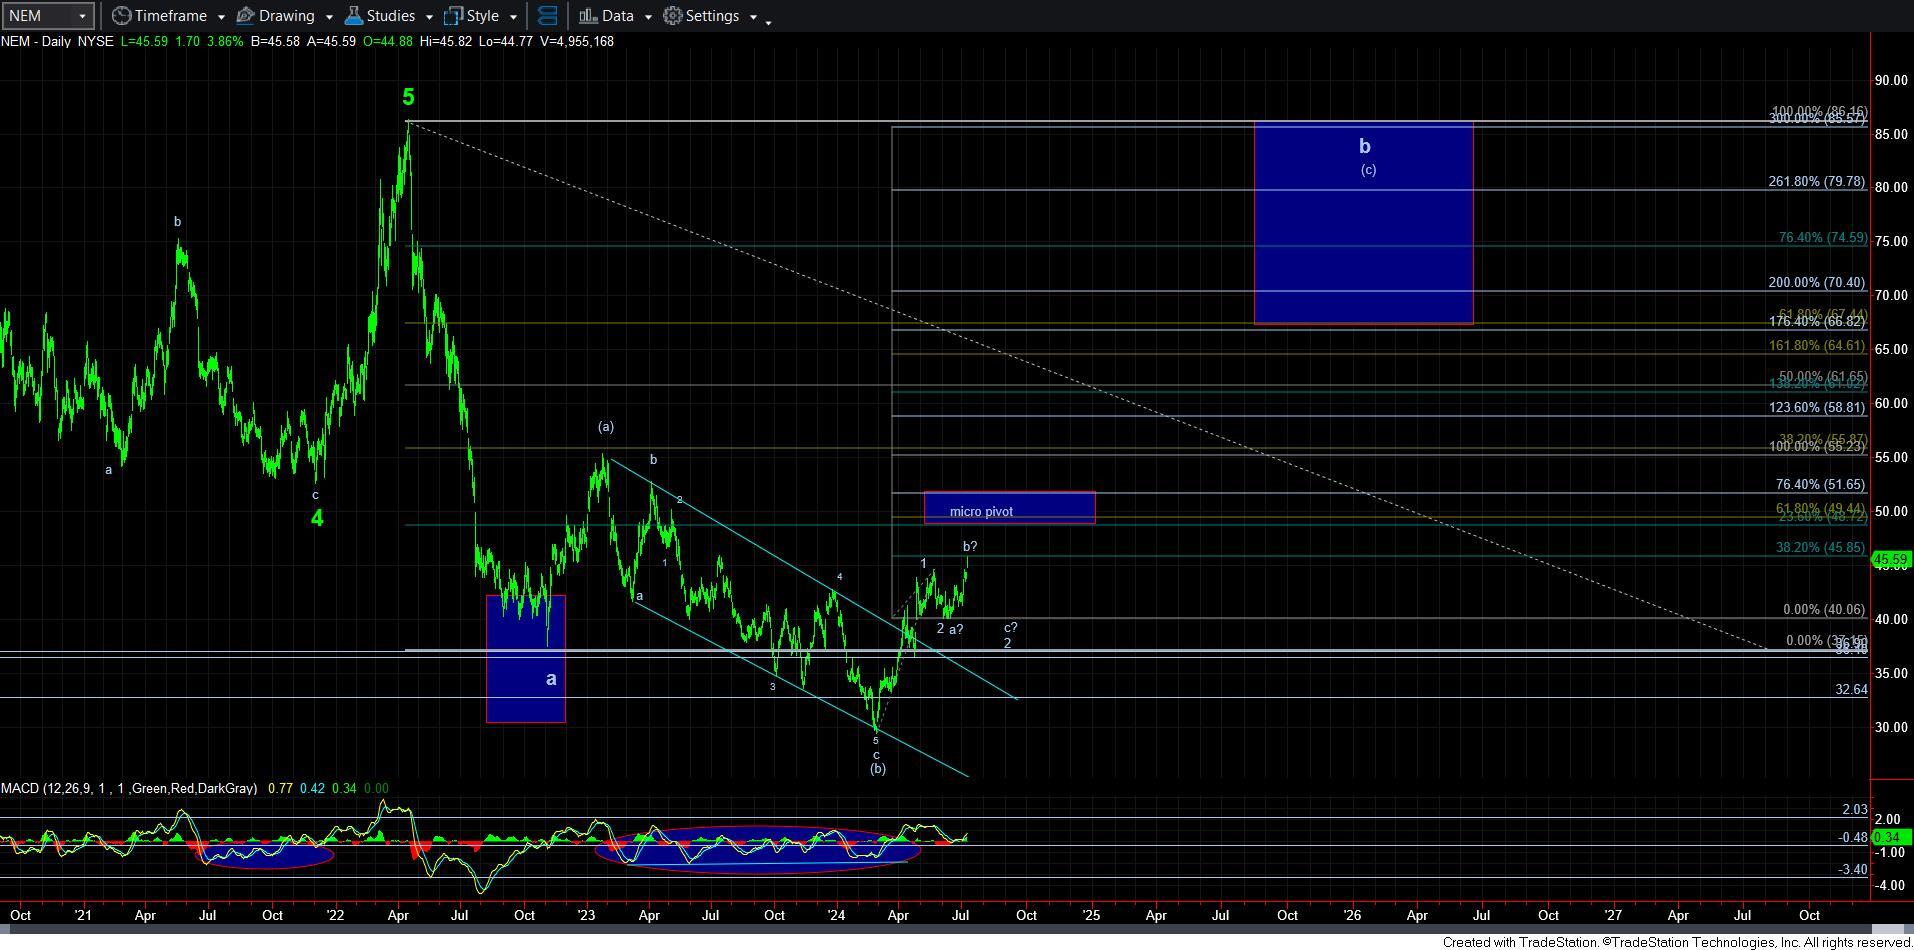Select the MACD (12,26,9) study label
This screenshot has width=1914, height=950.
(x=129, y=788)
